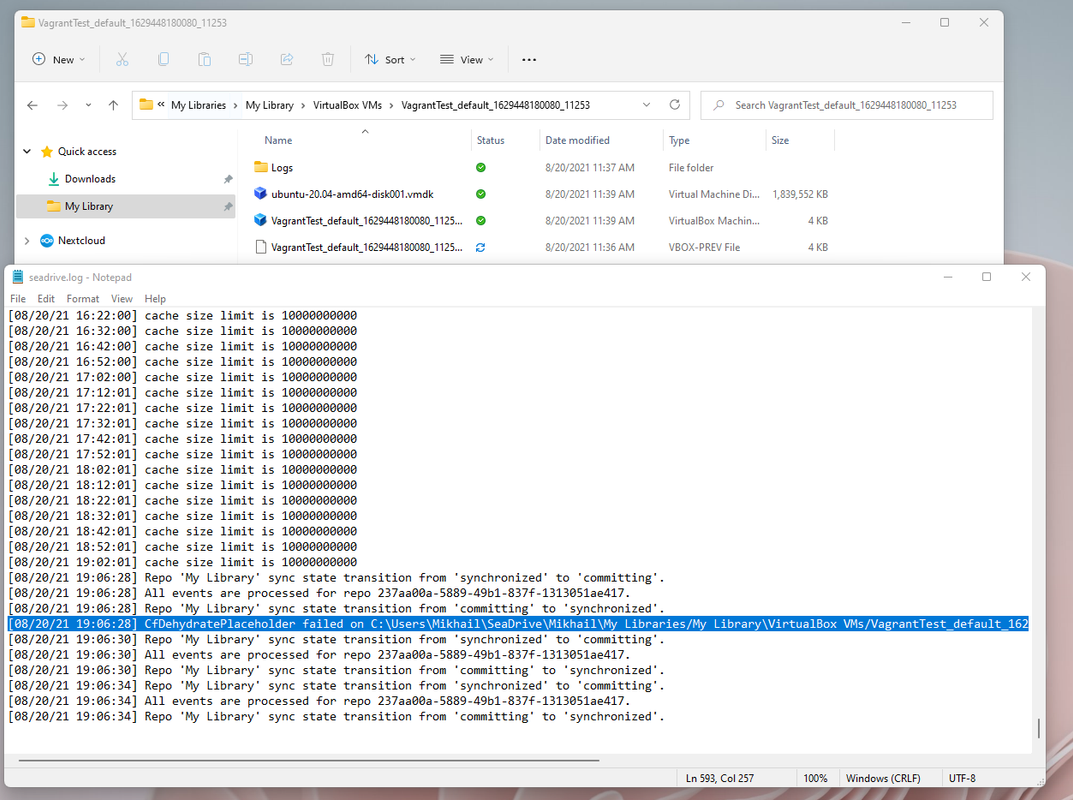The height and width of the screenshot is (800, 1073).
Task: Click the VirtualBox Machine file blue cube icon
Action: coord(261,220)
